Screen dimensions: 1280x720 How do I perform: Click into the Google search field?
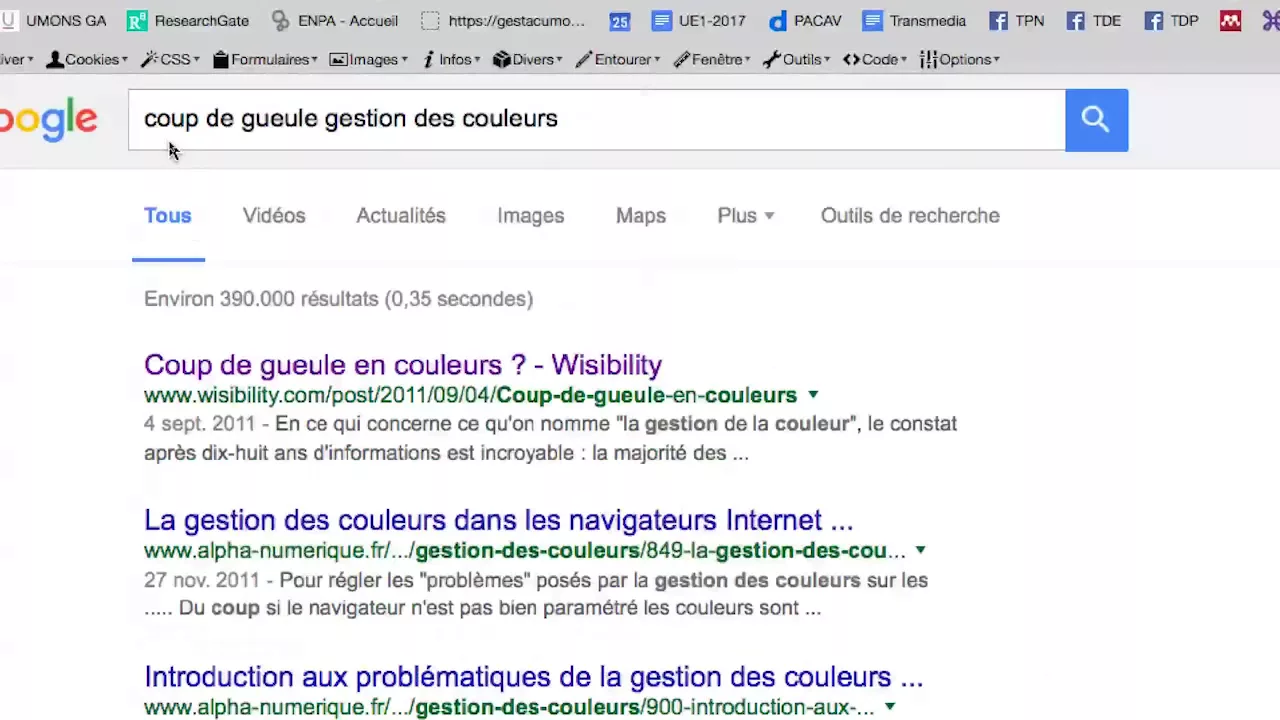click(x=597, y=120)
